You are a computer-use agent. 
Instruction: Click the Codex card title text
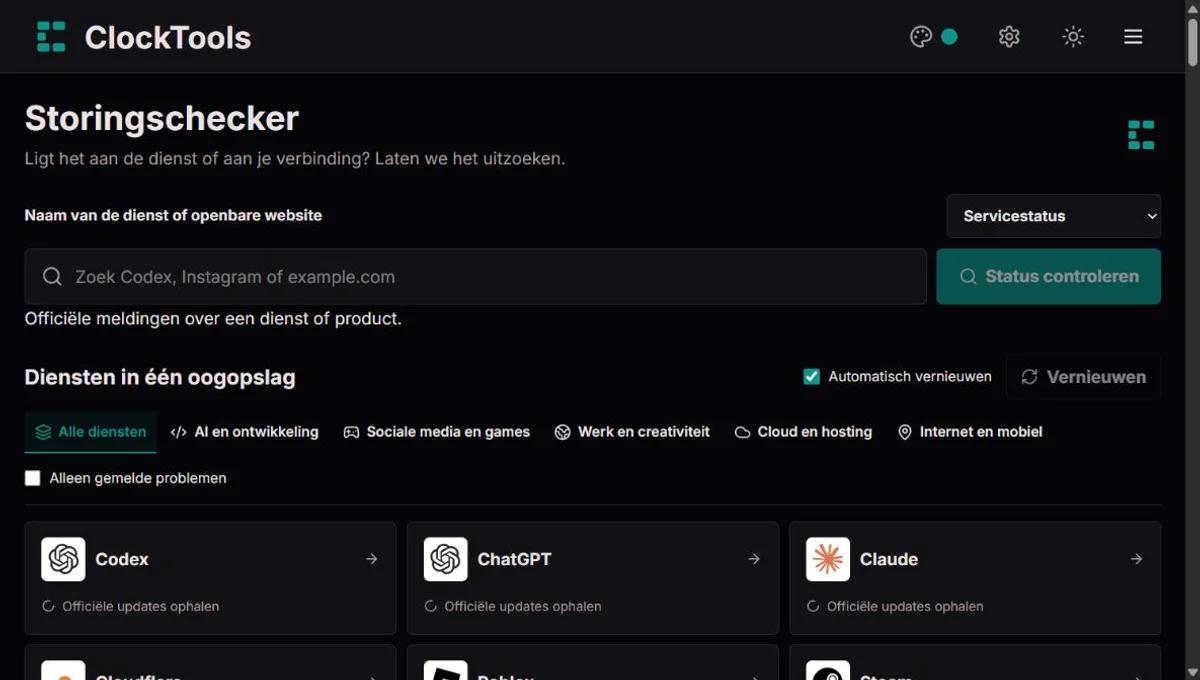pos(122,560)
